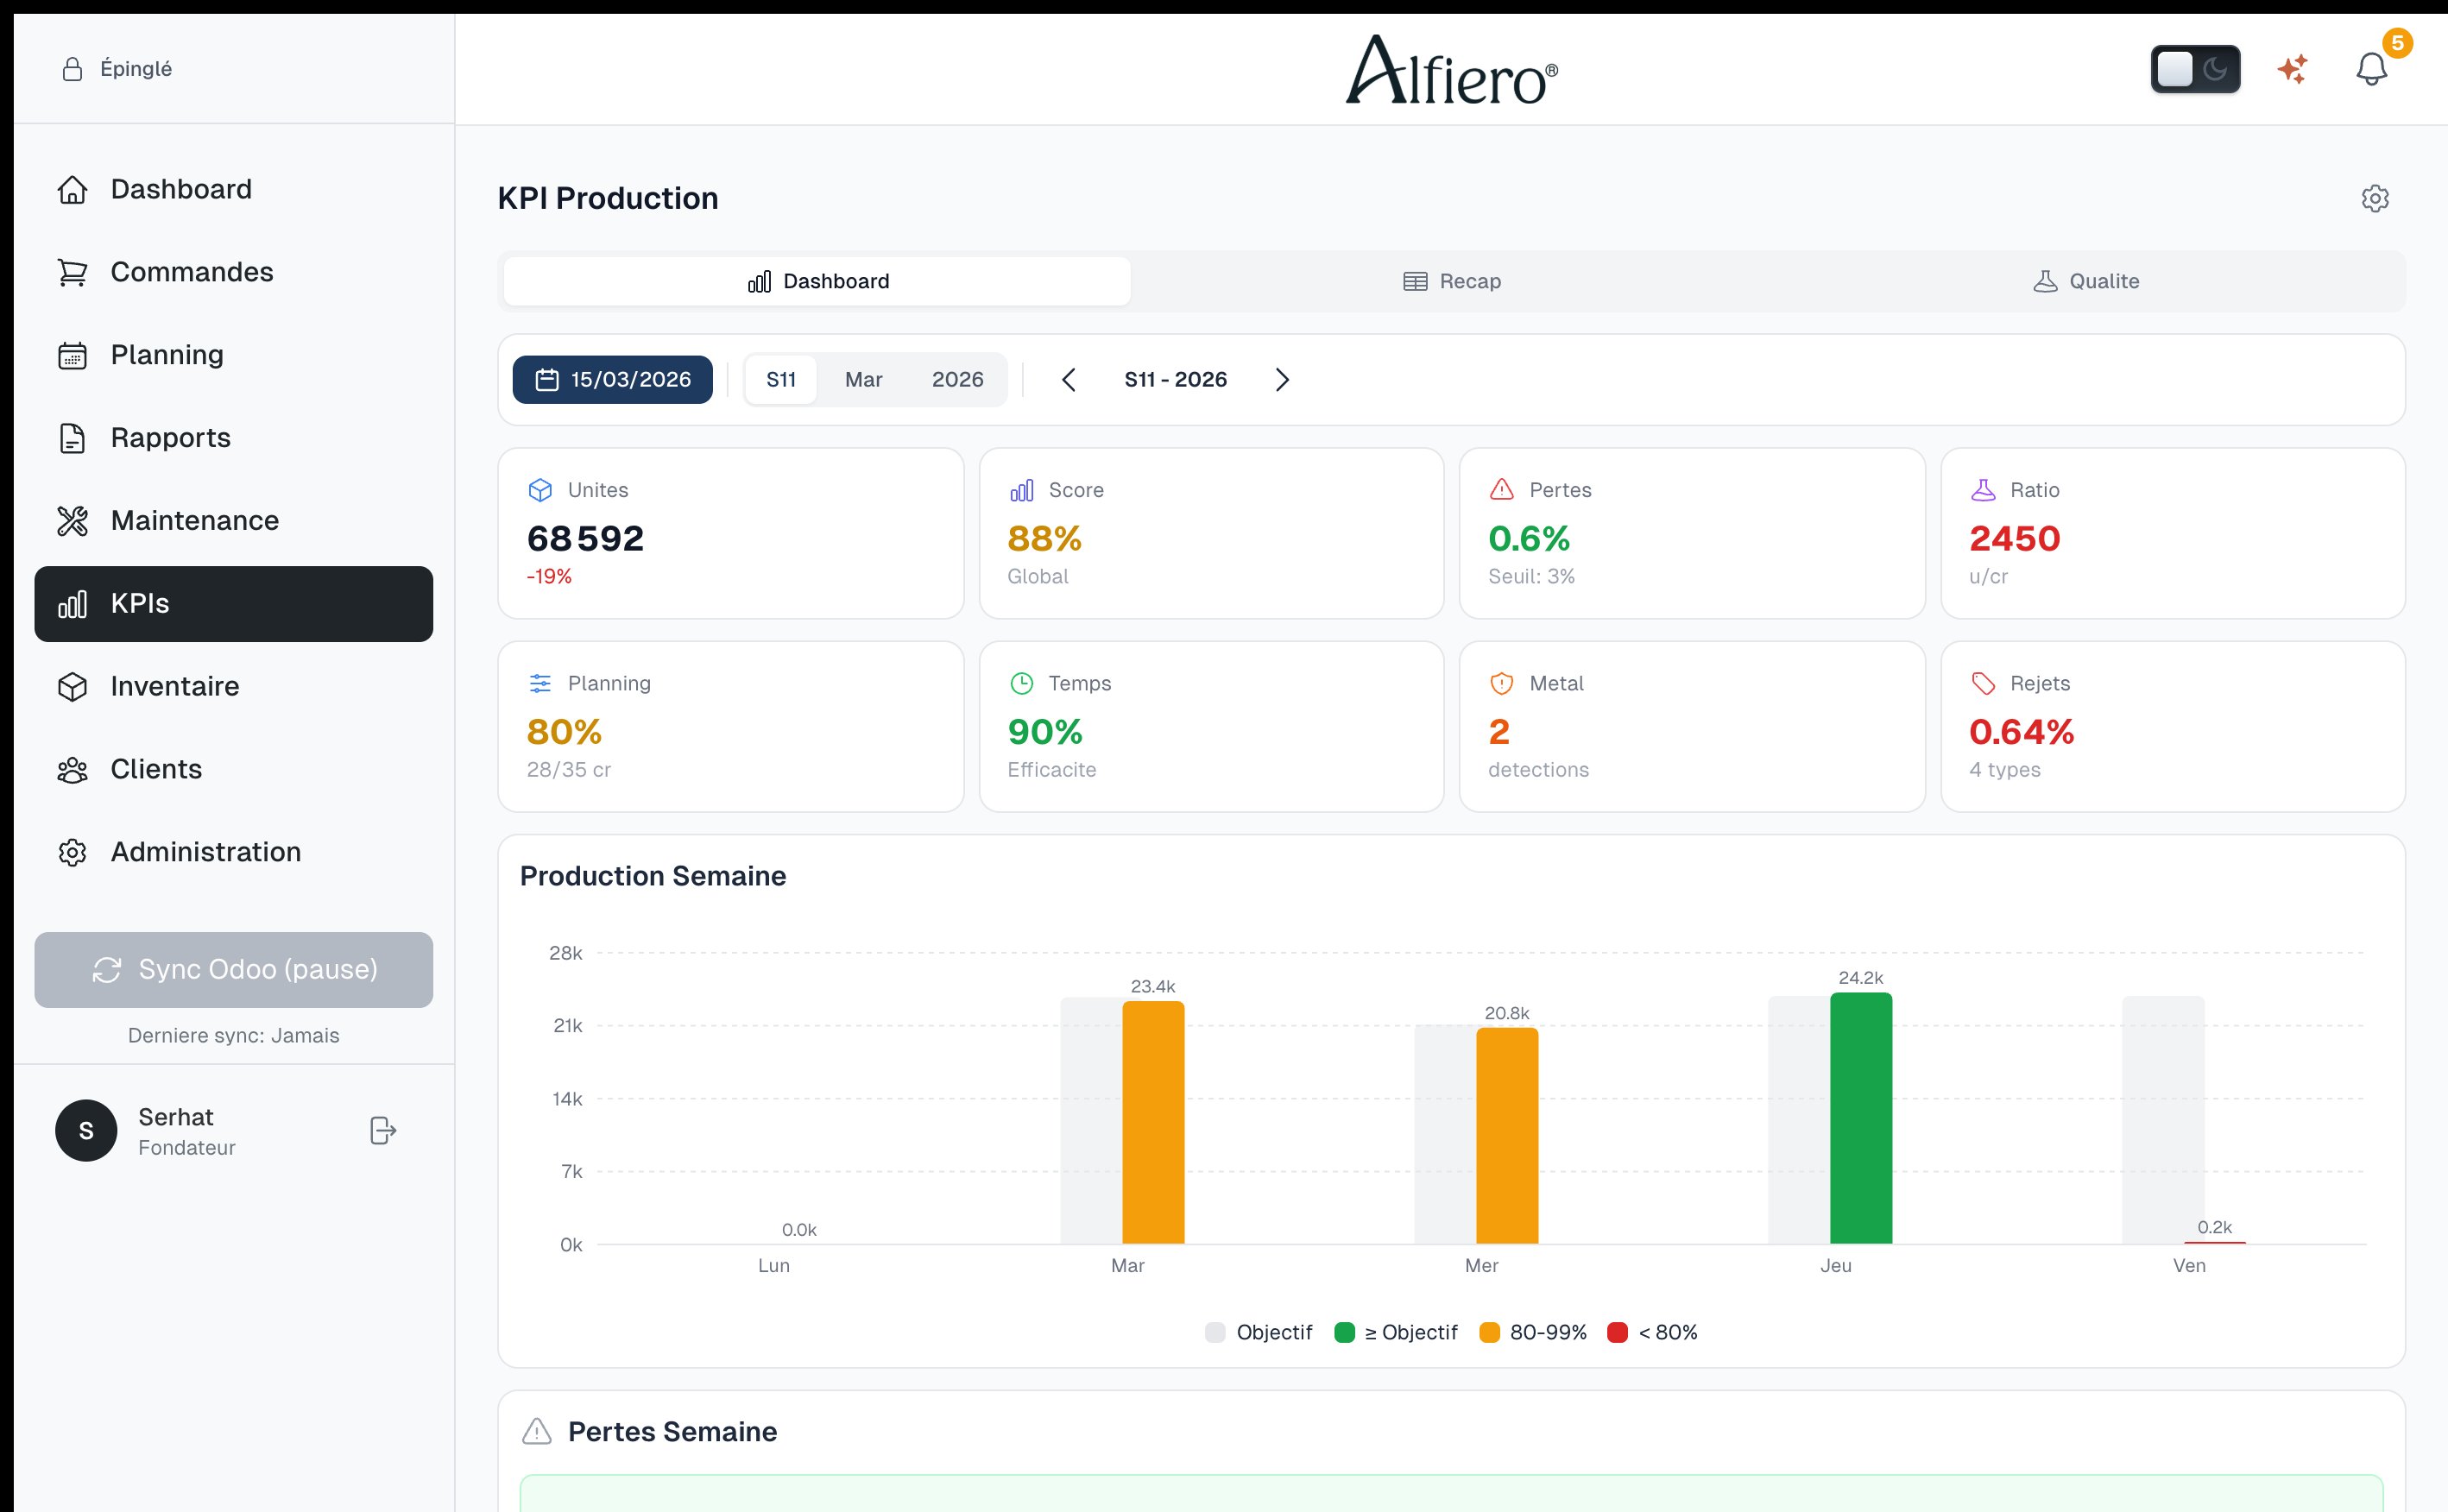Screen dimensions: 2448x1512
Task: Click the notifications bell icon
Action: (x=2371, y=69)
